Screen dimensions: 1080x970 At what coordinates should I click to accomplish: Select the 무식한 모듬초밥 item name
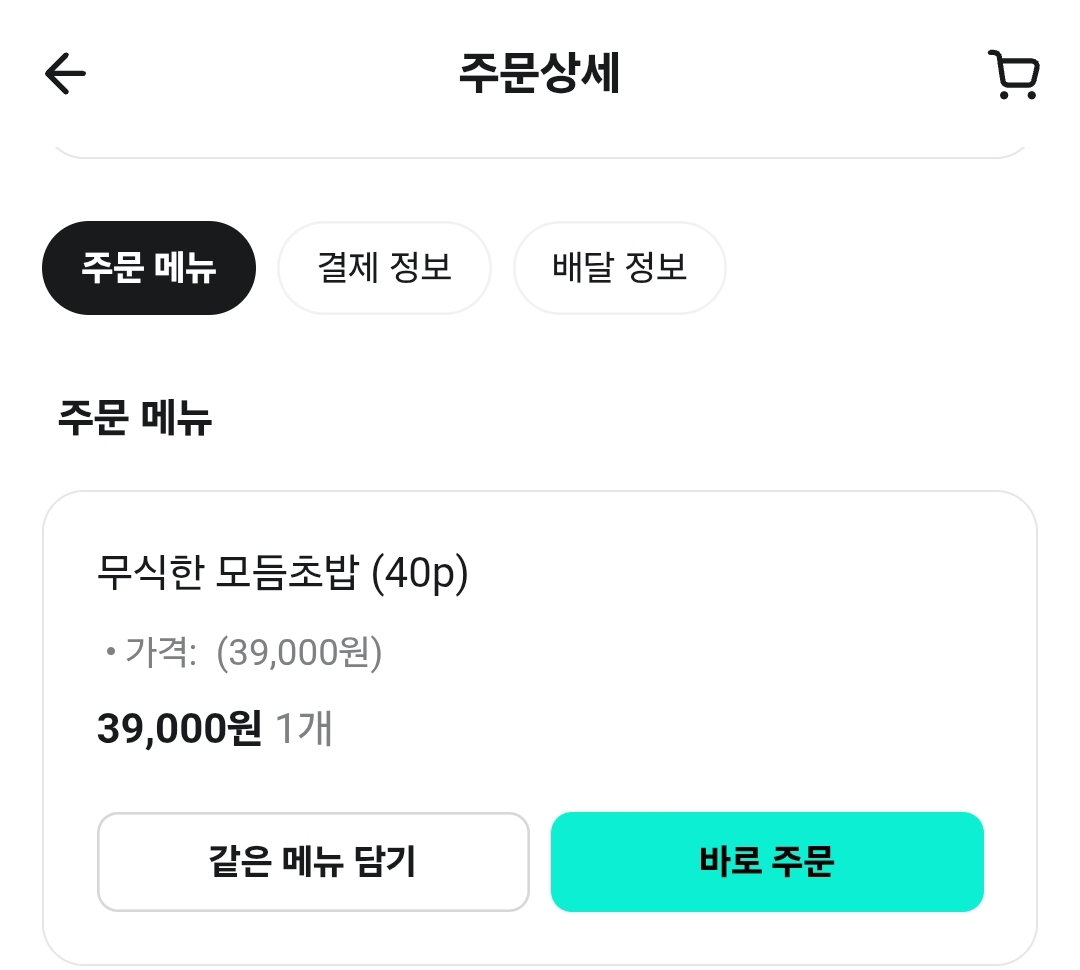[228, 572]
